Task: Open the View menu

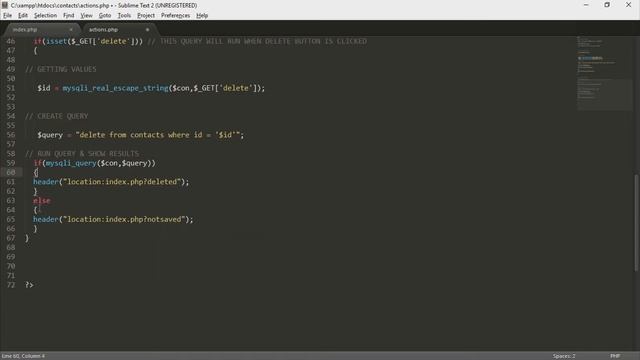Action: [86, 16]
